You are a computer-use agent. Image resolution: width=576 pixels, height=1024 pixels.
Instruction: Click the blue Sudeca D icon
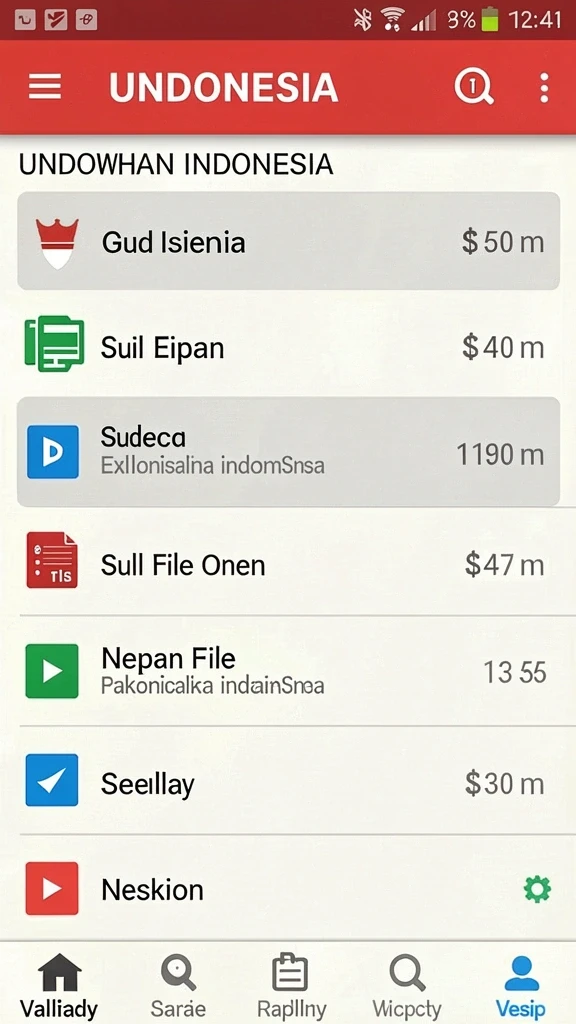53,452
